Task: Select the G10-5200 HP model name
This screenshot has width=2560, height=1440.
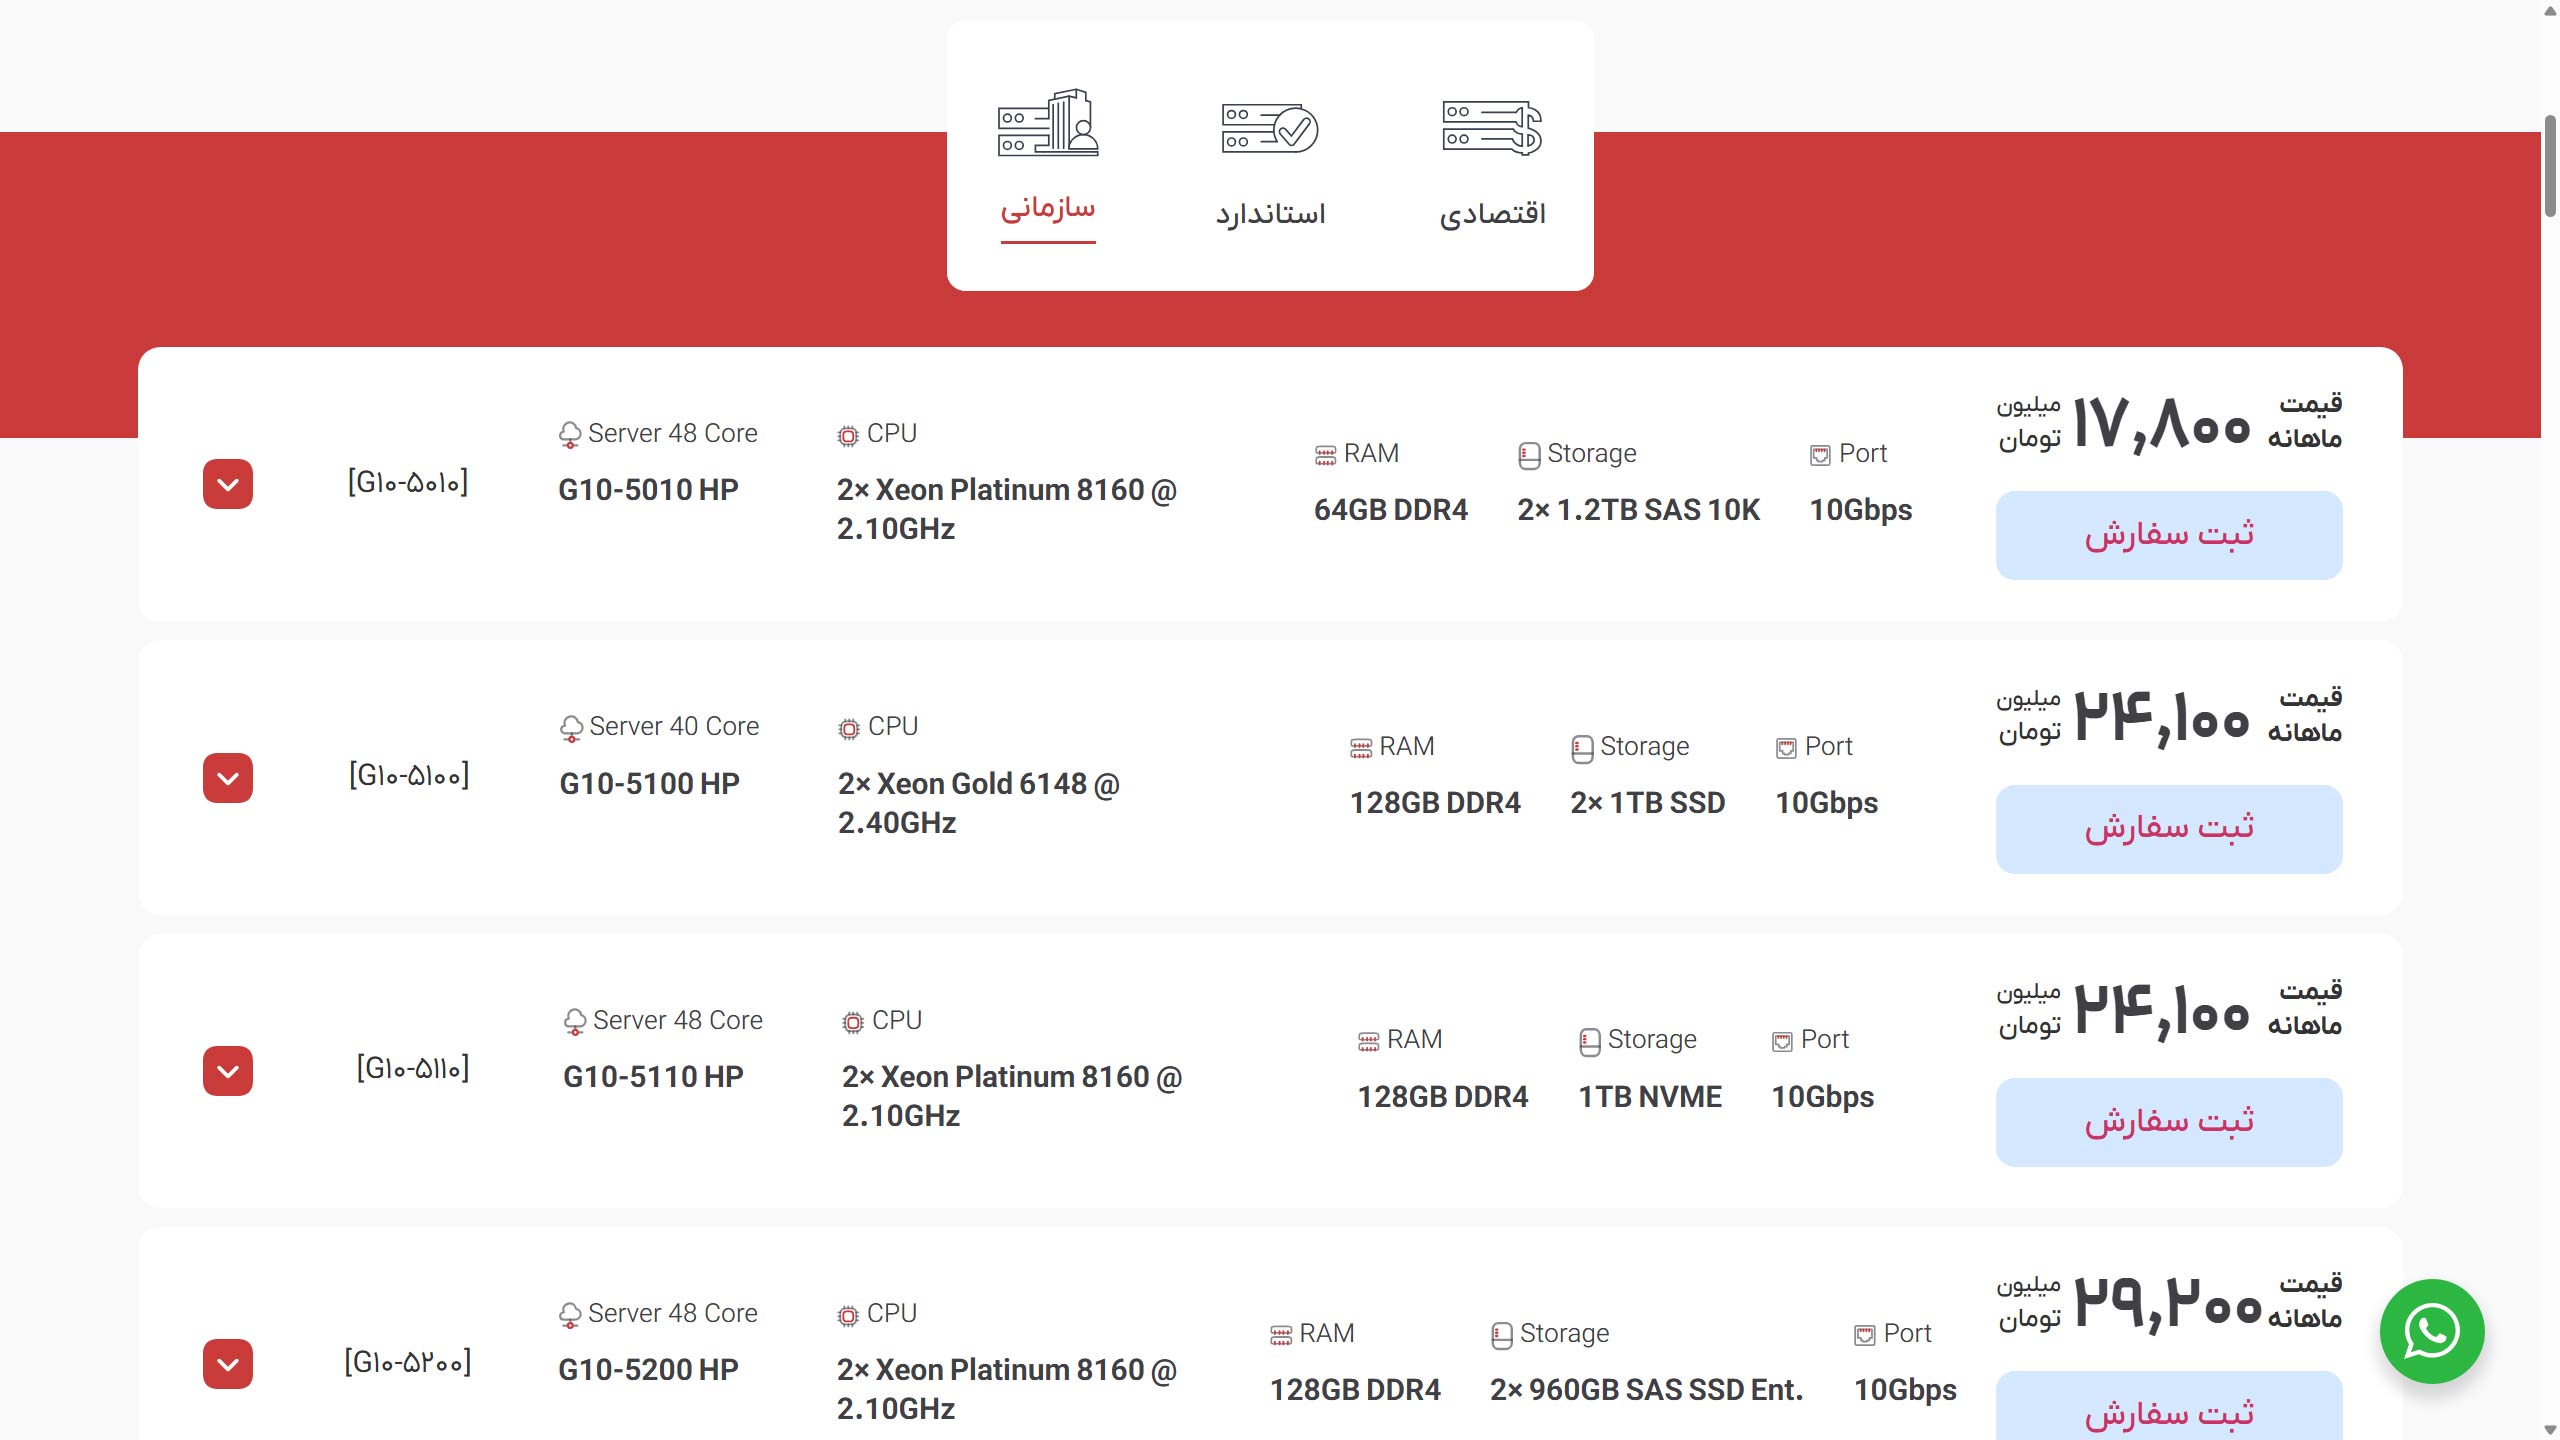Action: click(648, 1370)
